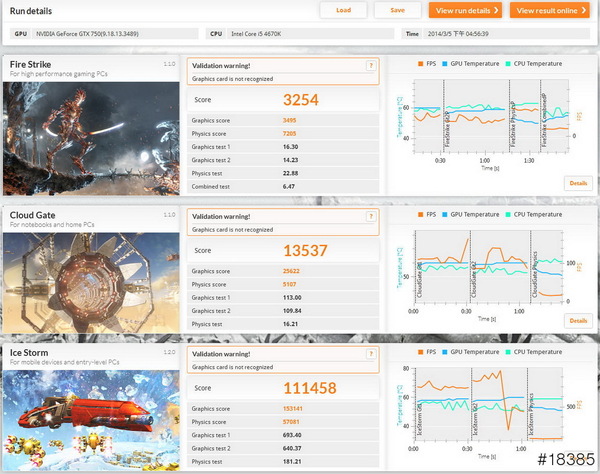Click CPU Temperature green swatch in Cloud Gate legend

(509, 213)
